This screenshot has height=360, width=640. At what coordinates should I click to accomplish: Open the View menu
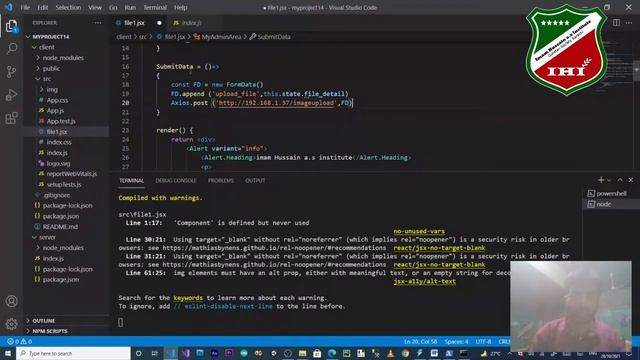95,7
